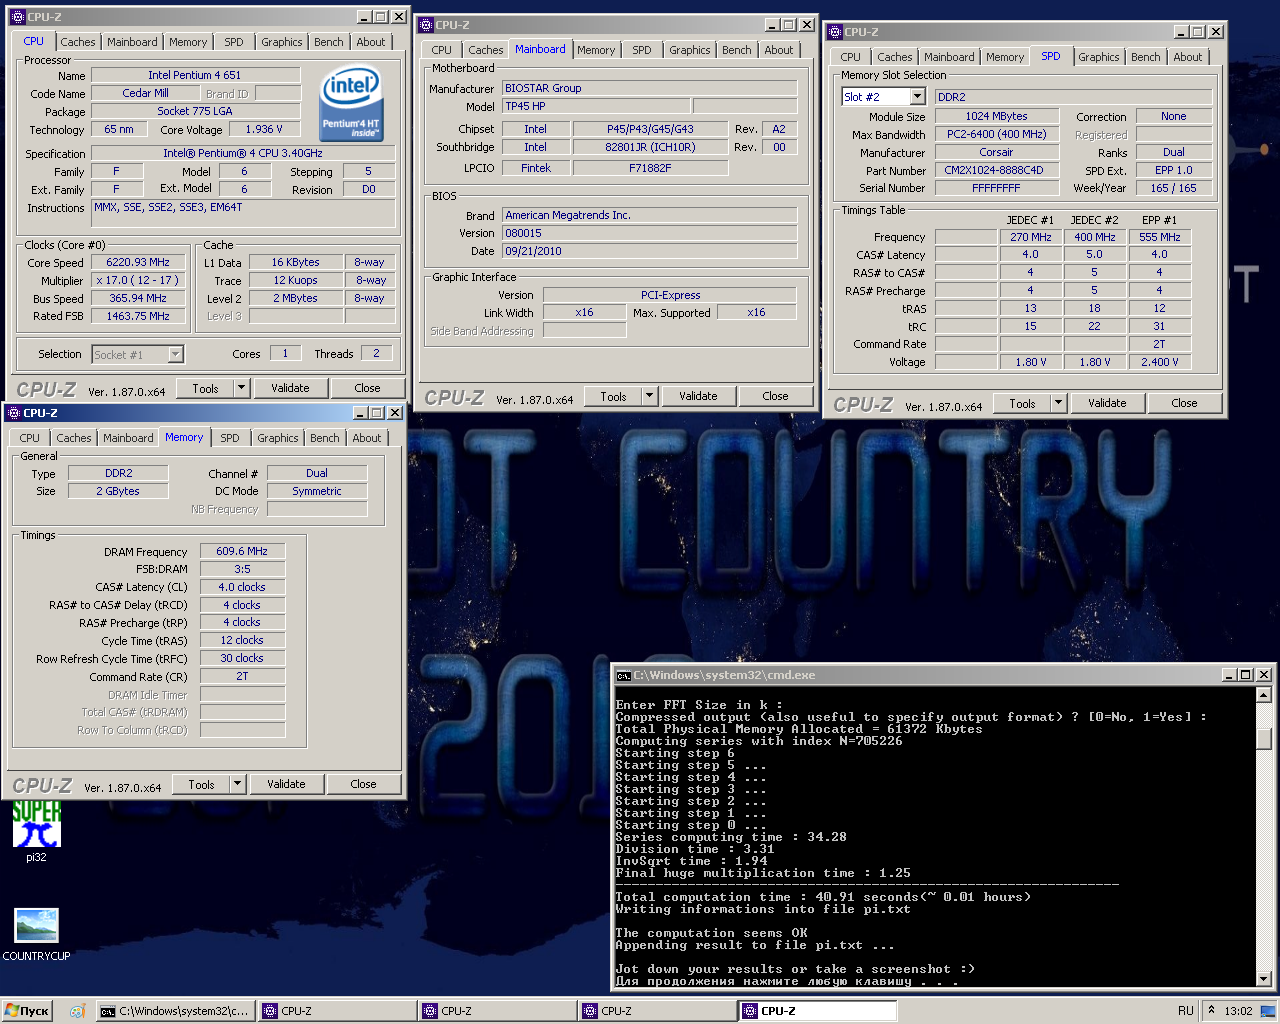Click Validate in SPD window
This screenshot has width=1280, height=1024.
[1107, 403]
